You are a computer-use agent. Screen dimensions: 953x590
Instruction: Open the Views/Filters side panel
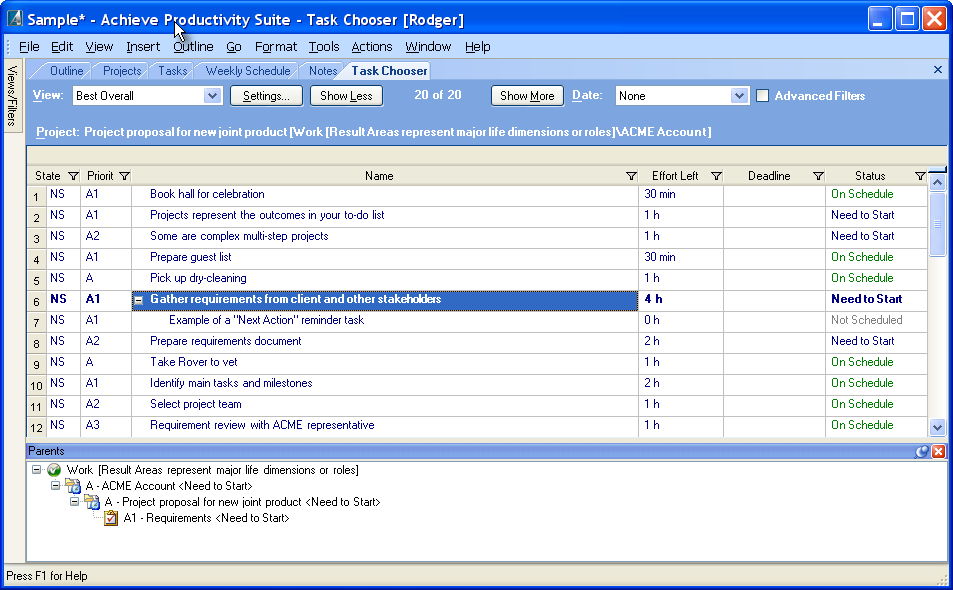[12, 95]
